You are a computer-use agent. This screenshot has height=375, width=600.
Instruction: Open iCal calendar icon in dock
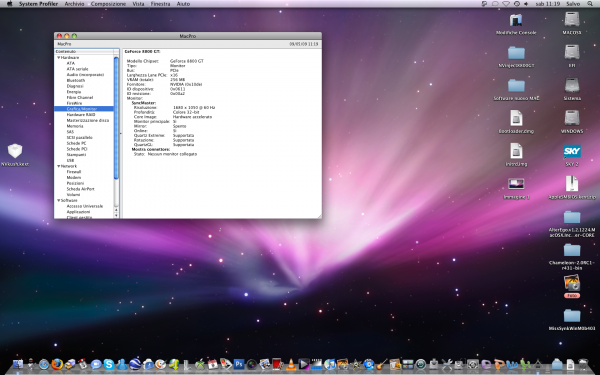click(x=213, y=364)
